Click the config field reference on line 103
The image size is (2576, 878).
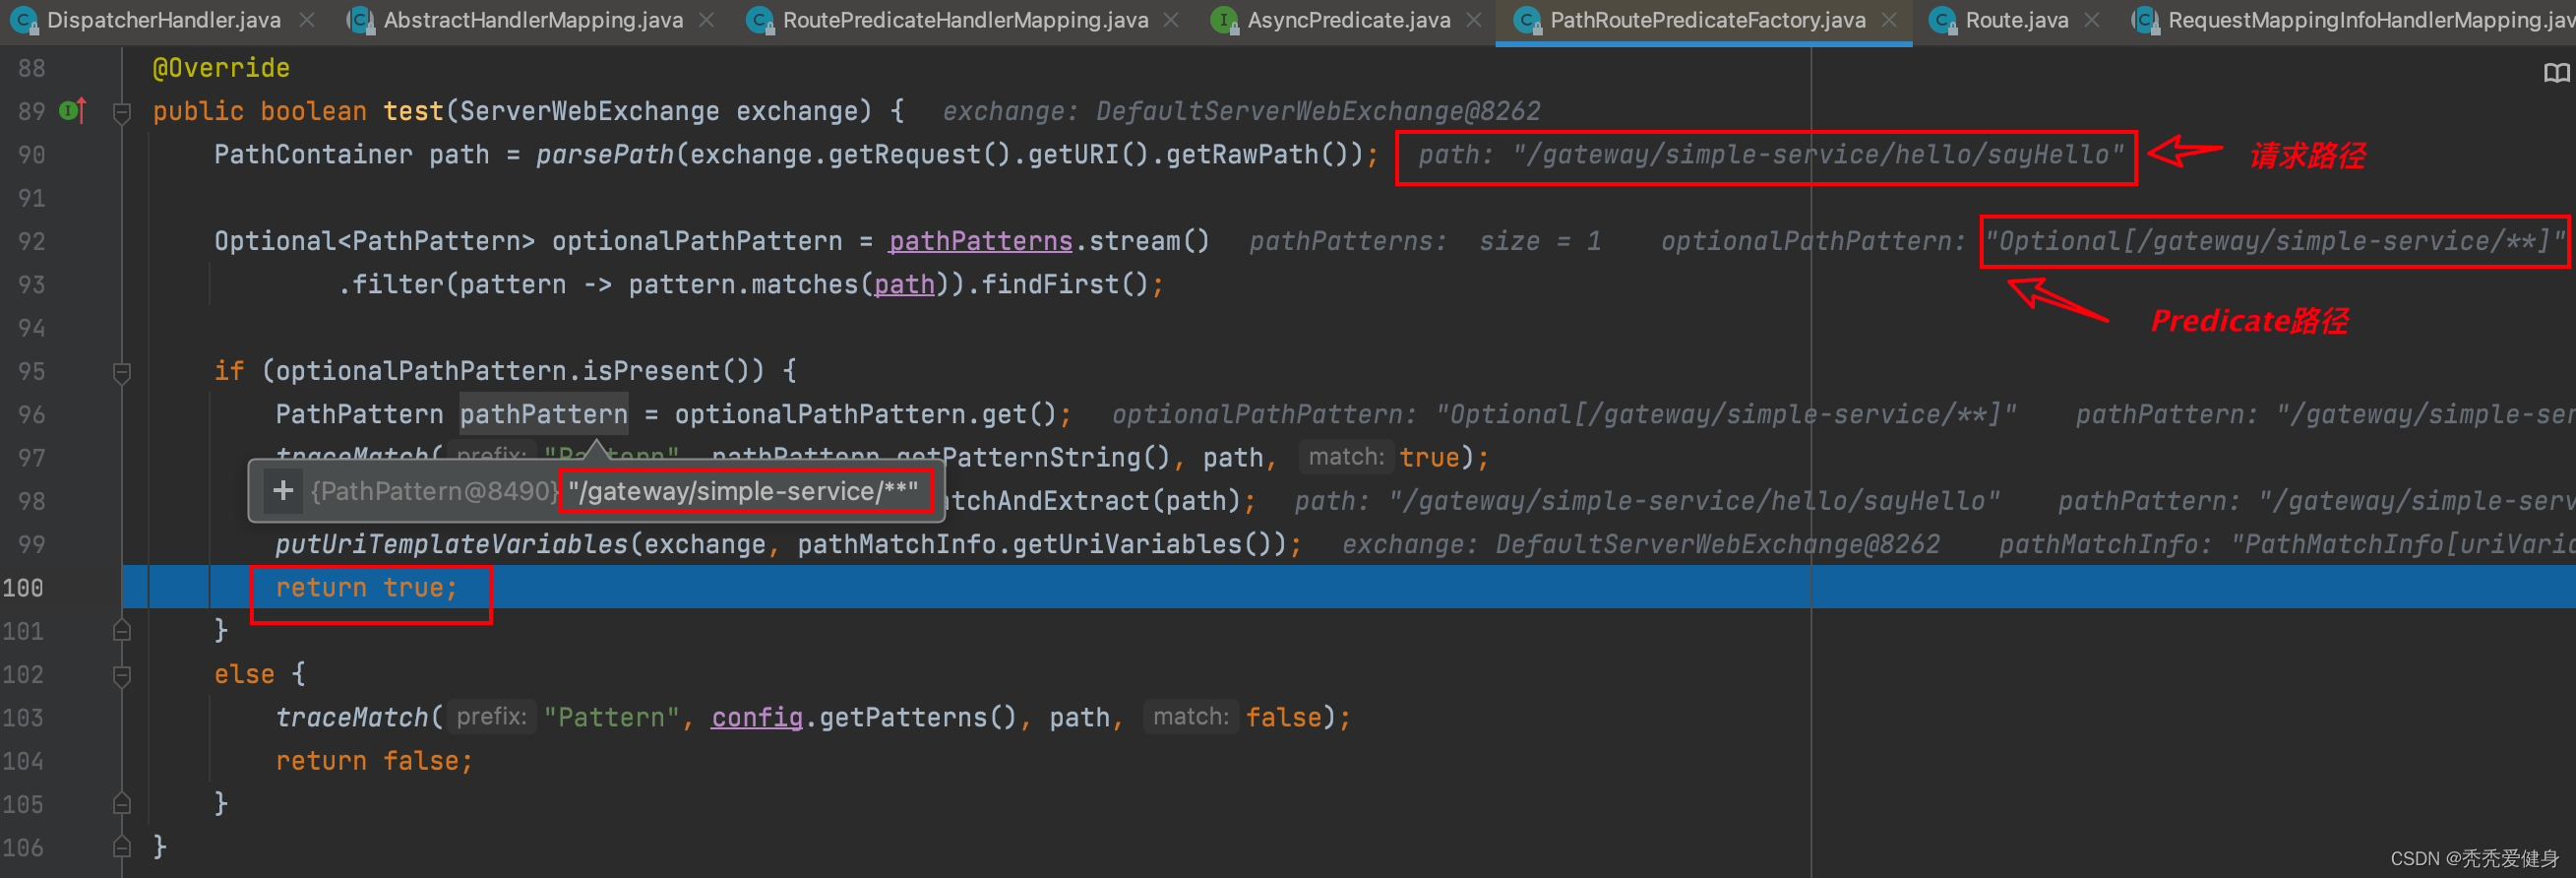(757, 717)
